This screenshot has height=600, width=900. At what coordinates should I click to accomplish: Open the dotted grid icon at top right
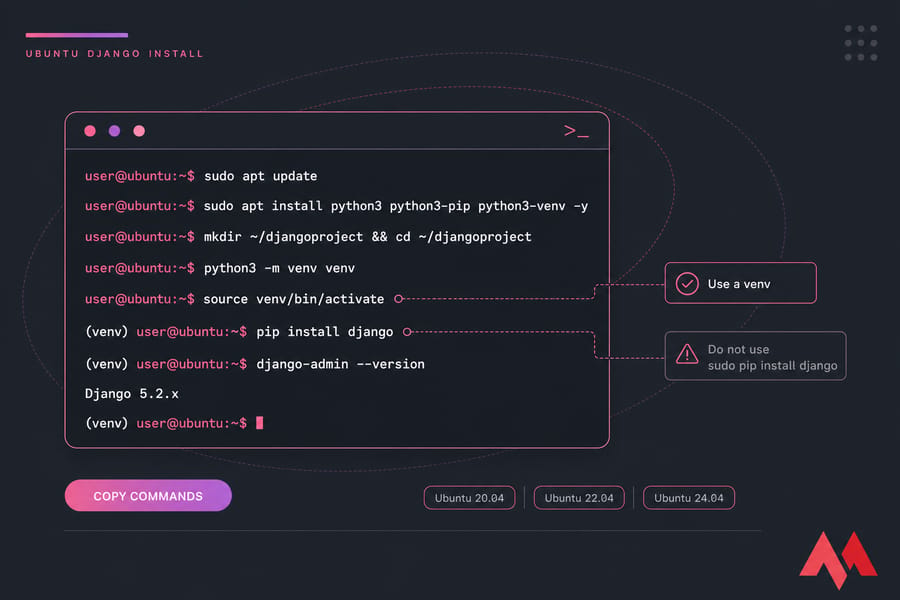click(860, 42)
